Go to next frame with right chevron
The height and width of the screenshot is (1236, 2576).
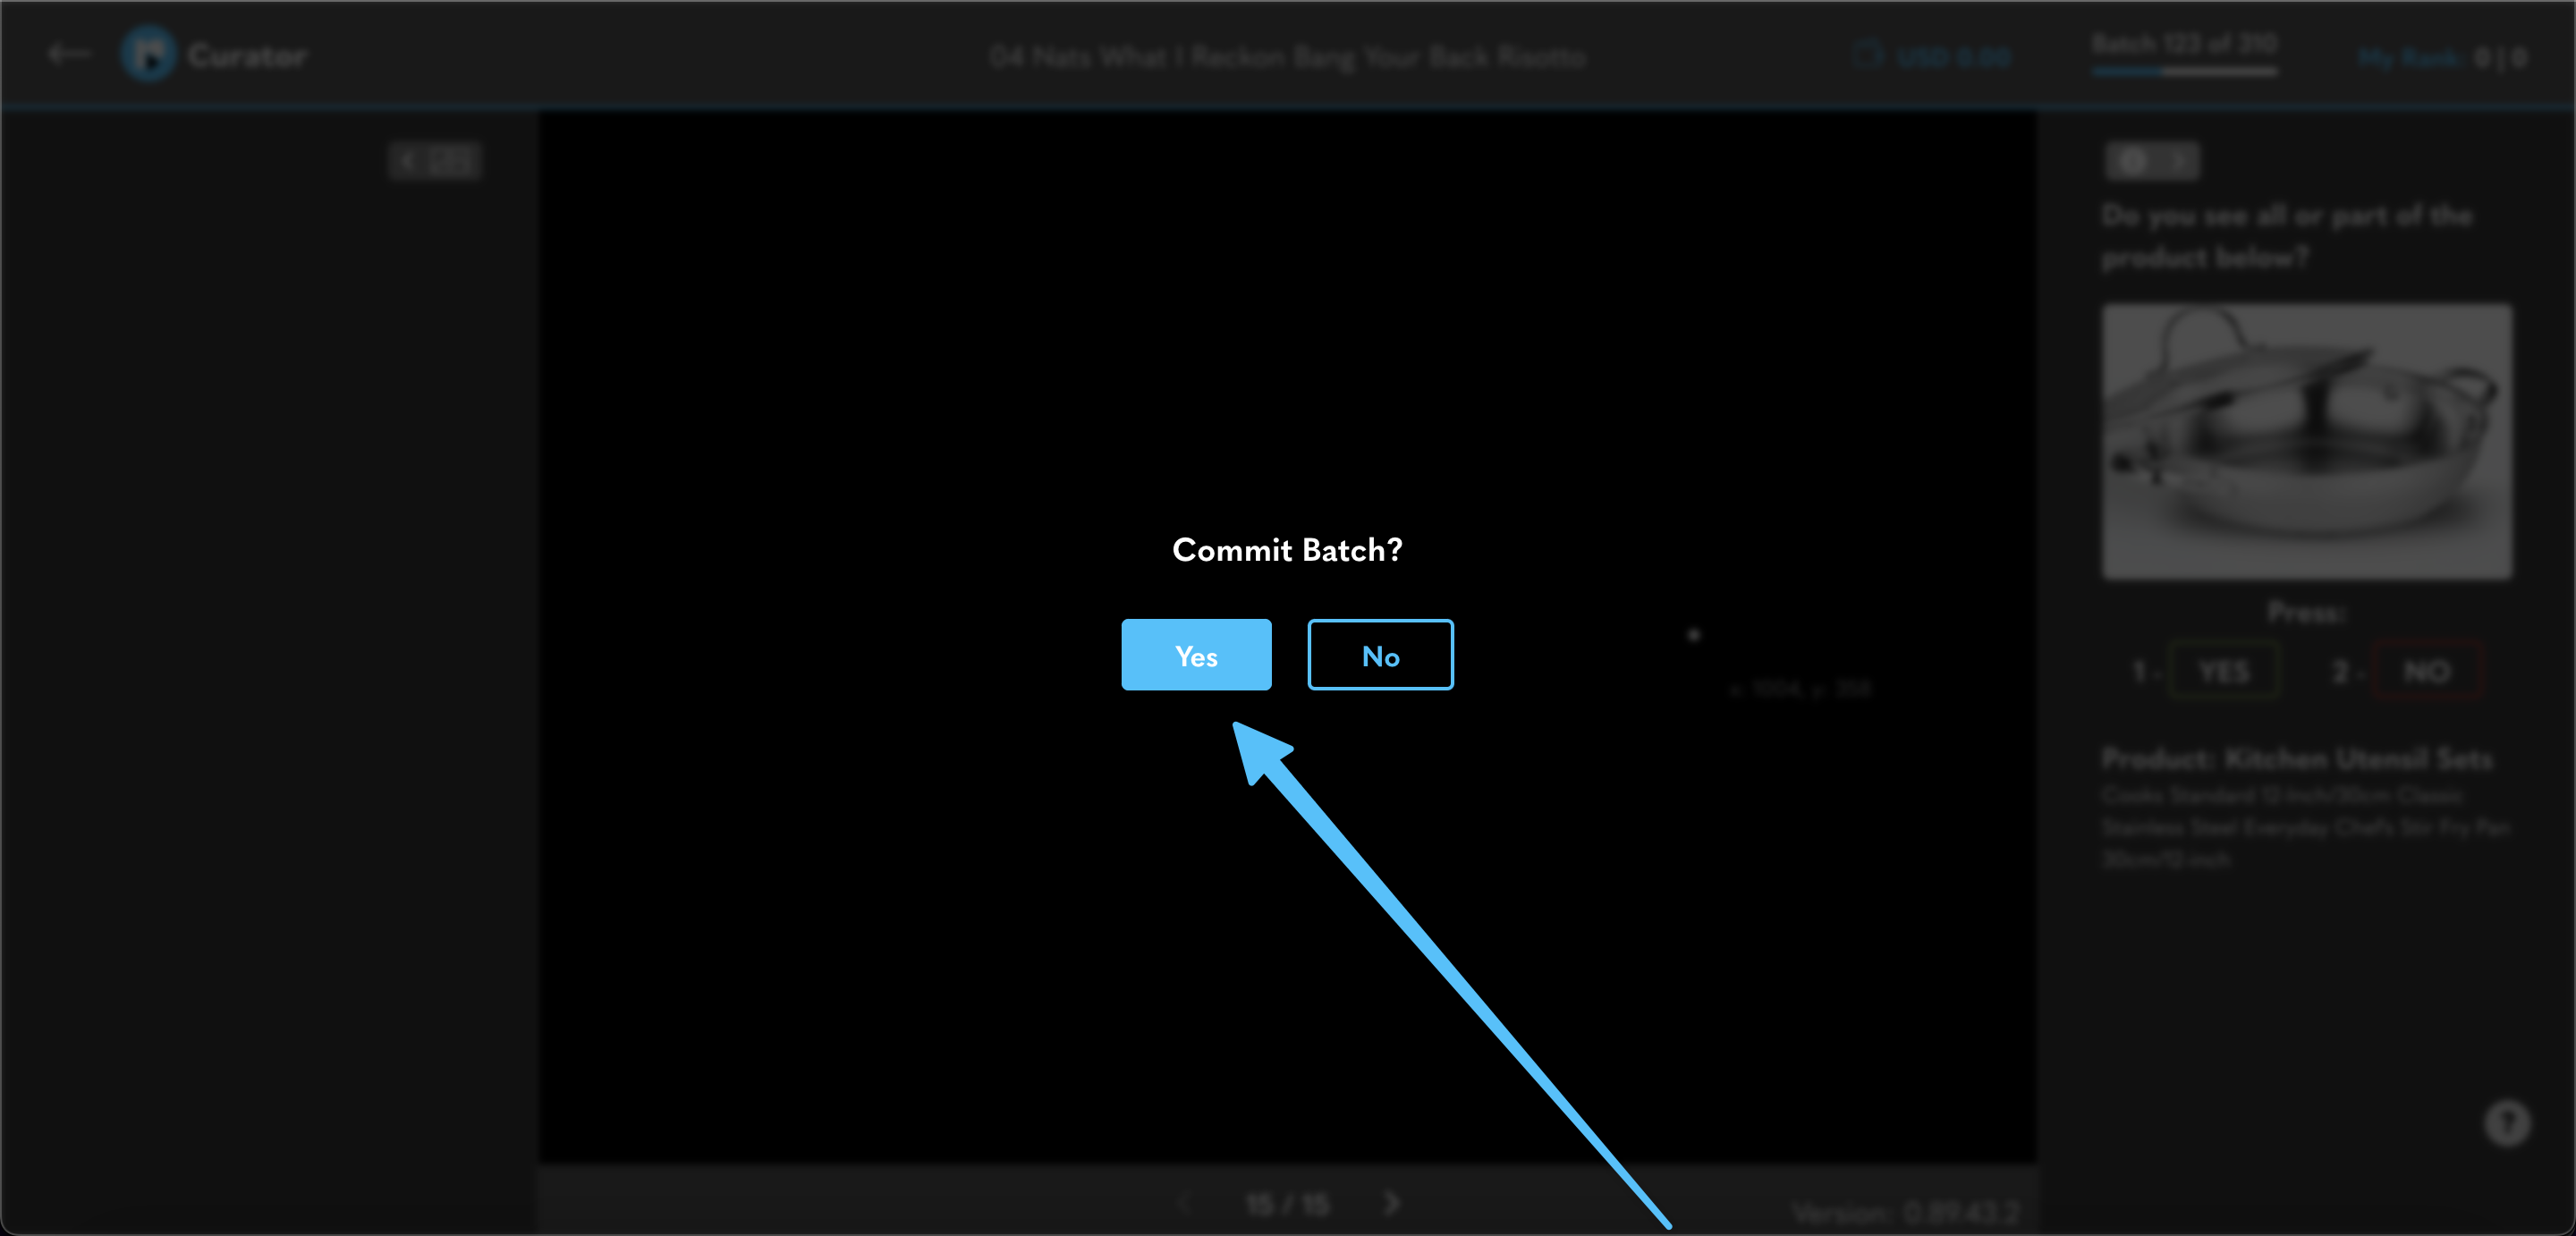(1393, 1203)
